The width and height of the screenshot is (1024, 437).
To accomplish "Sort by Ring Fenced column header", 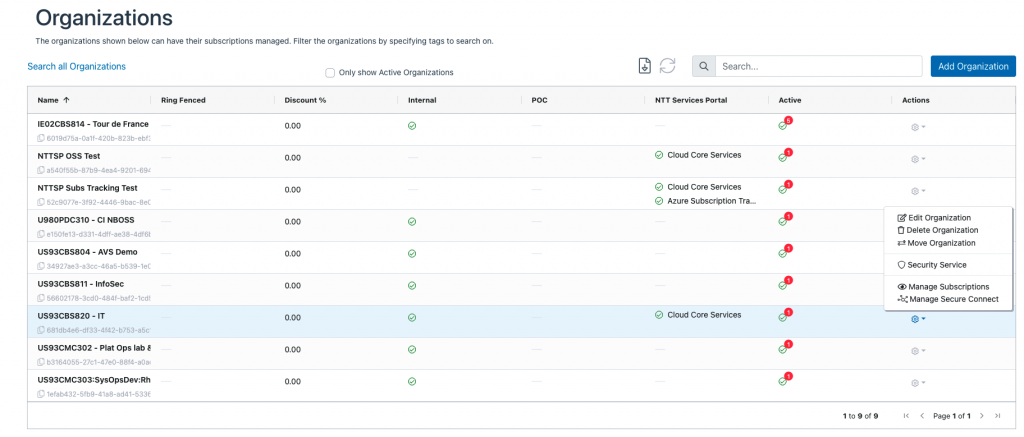I will 184,100.
